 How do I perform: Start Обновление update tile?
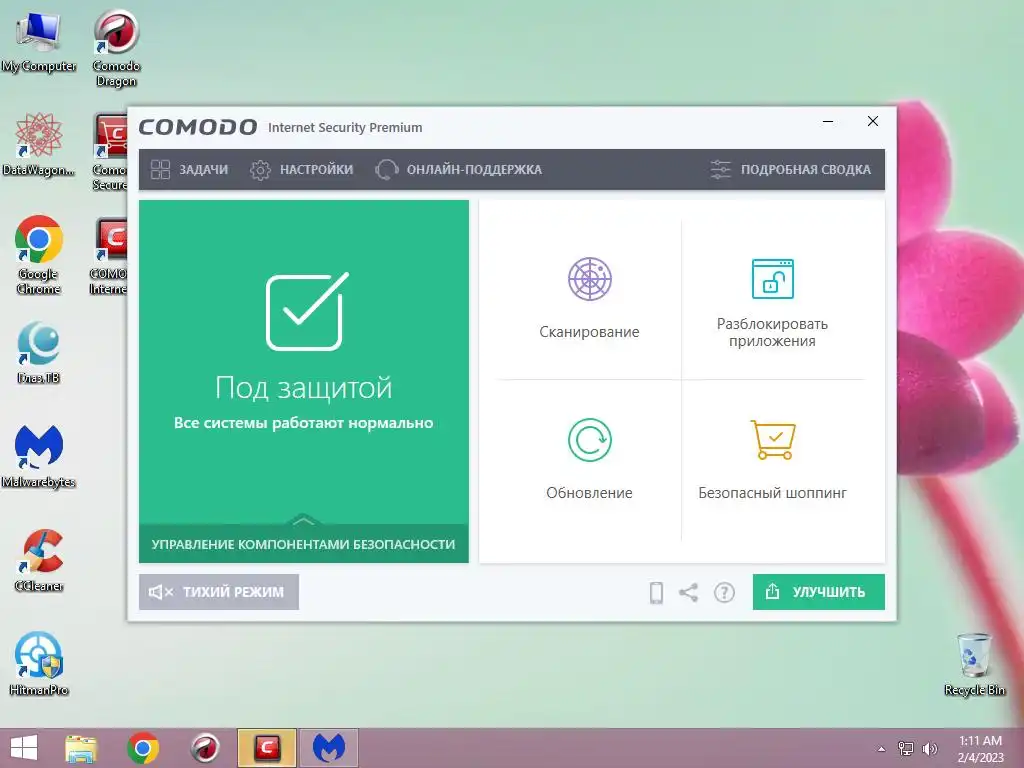(x=589, y=460)
